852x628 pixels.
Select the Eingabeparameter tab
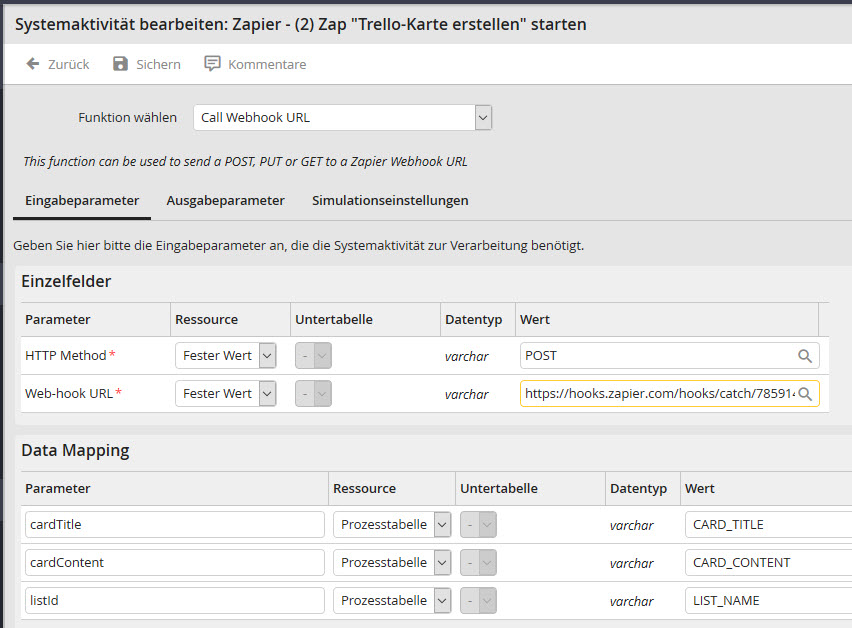pyautogui.click(x=81, y=200)
